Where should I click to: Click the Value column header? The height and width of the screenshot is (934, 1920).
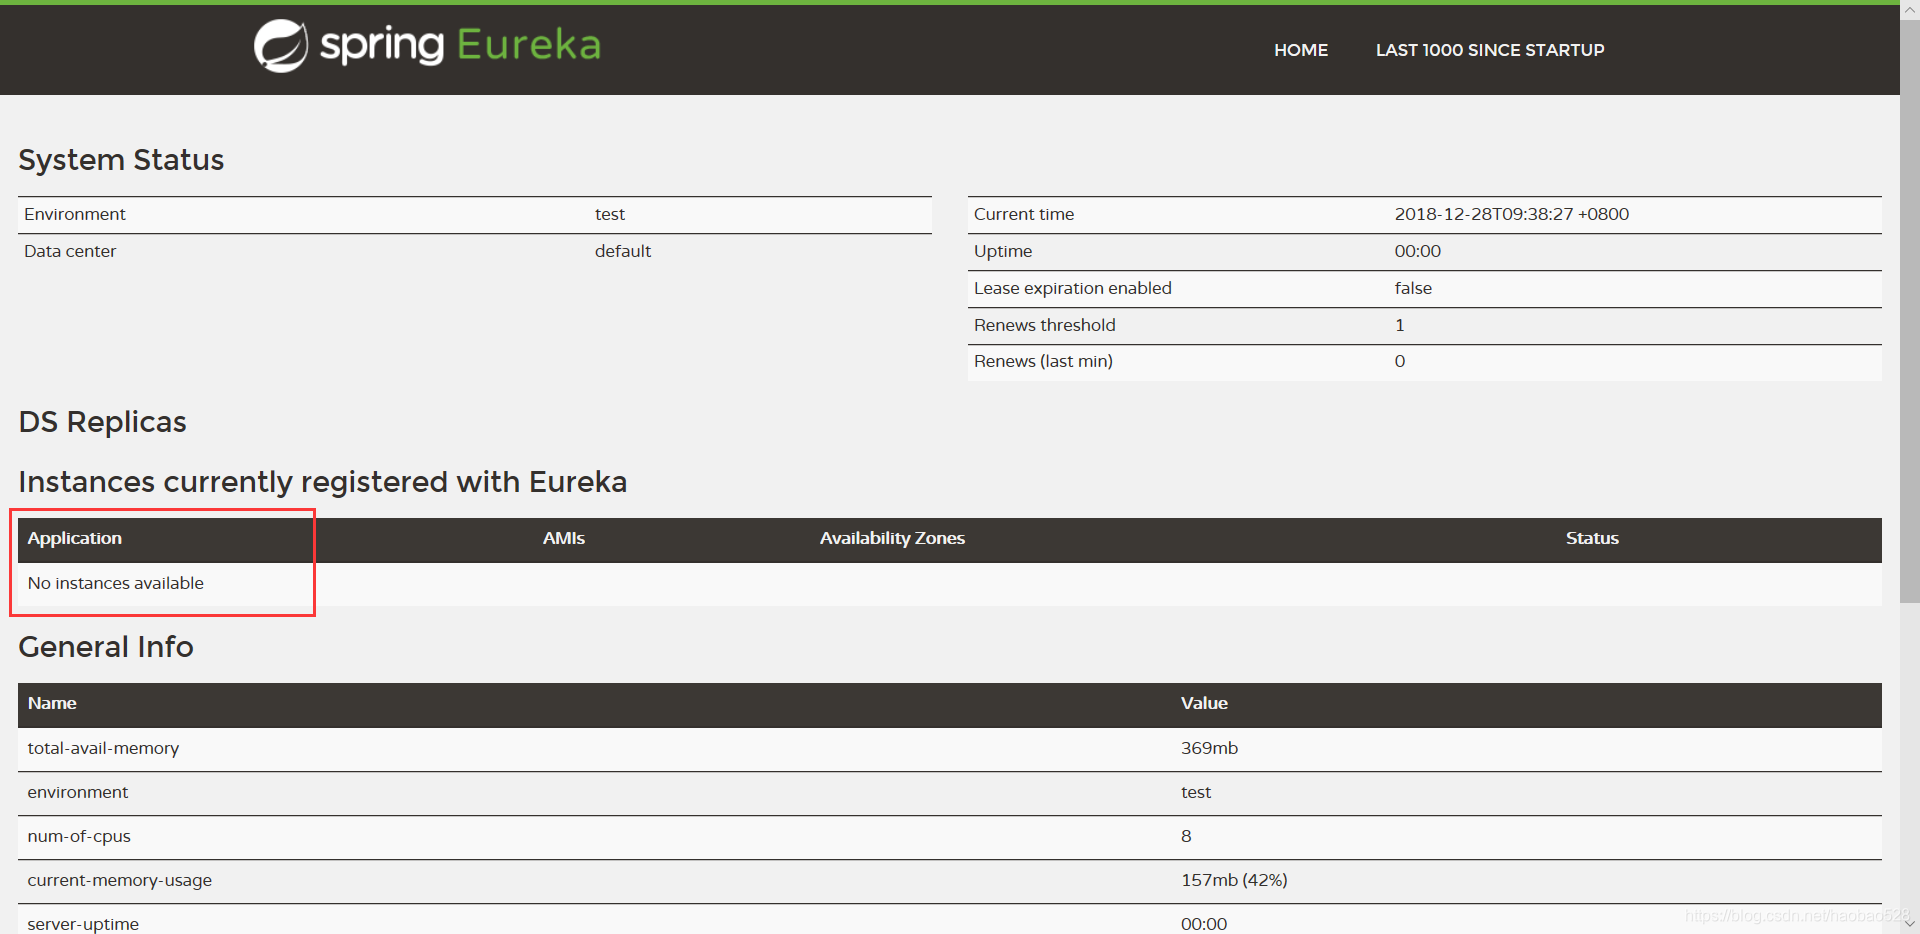coord(1204,703)
